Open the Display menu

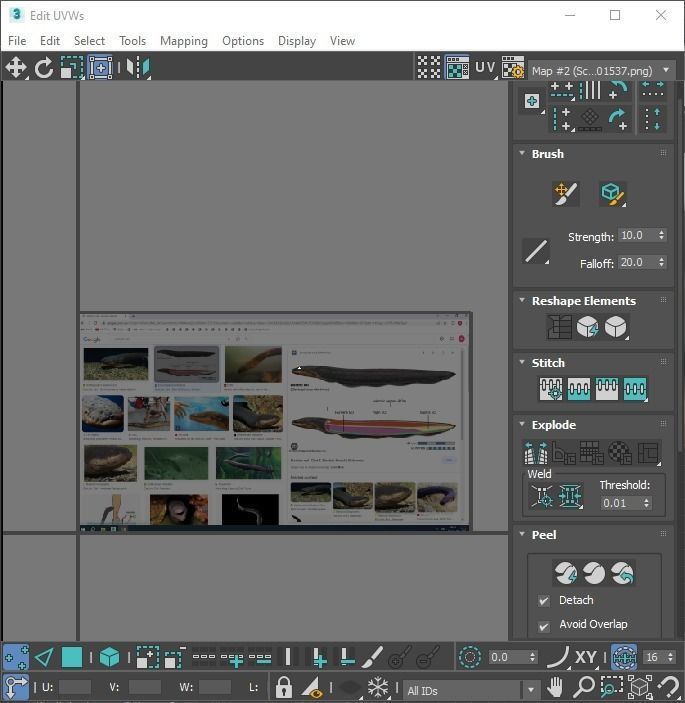[x=297, y=41]
